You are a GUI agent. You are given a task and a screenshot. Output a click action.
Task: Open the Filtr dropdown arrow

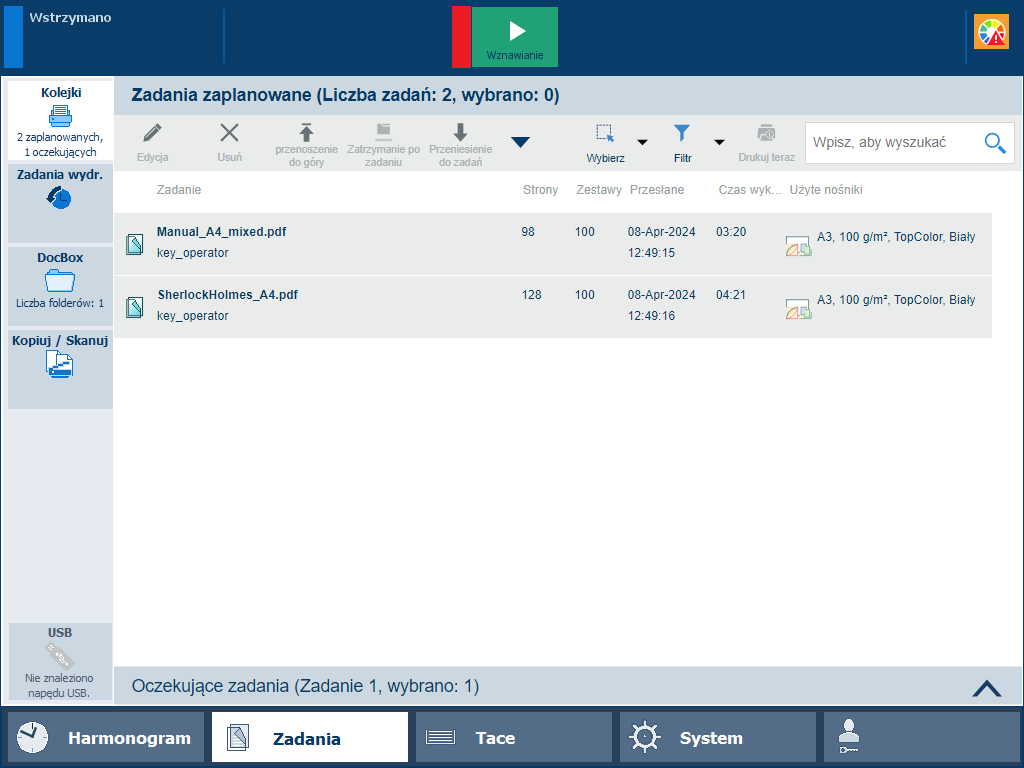[x=719, y=142]
